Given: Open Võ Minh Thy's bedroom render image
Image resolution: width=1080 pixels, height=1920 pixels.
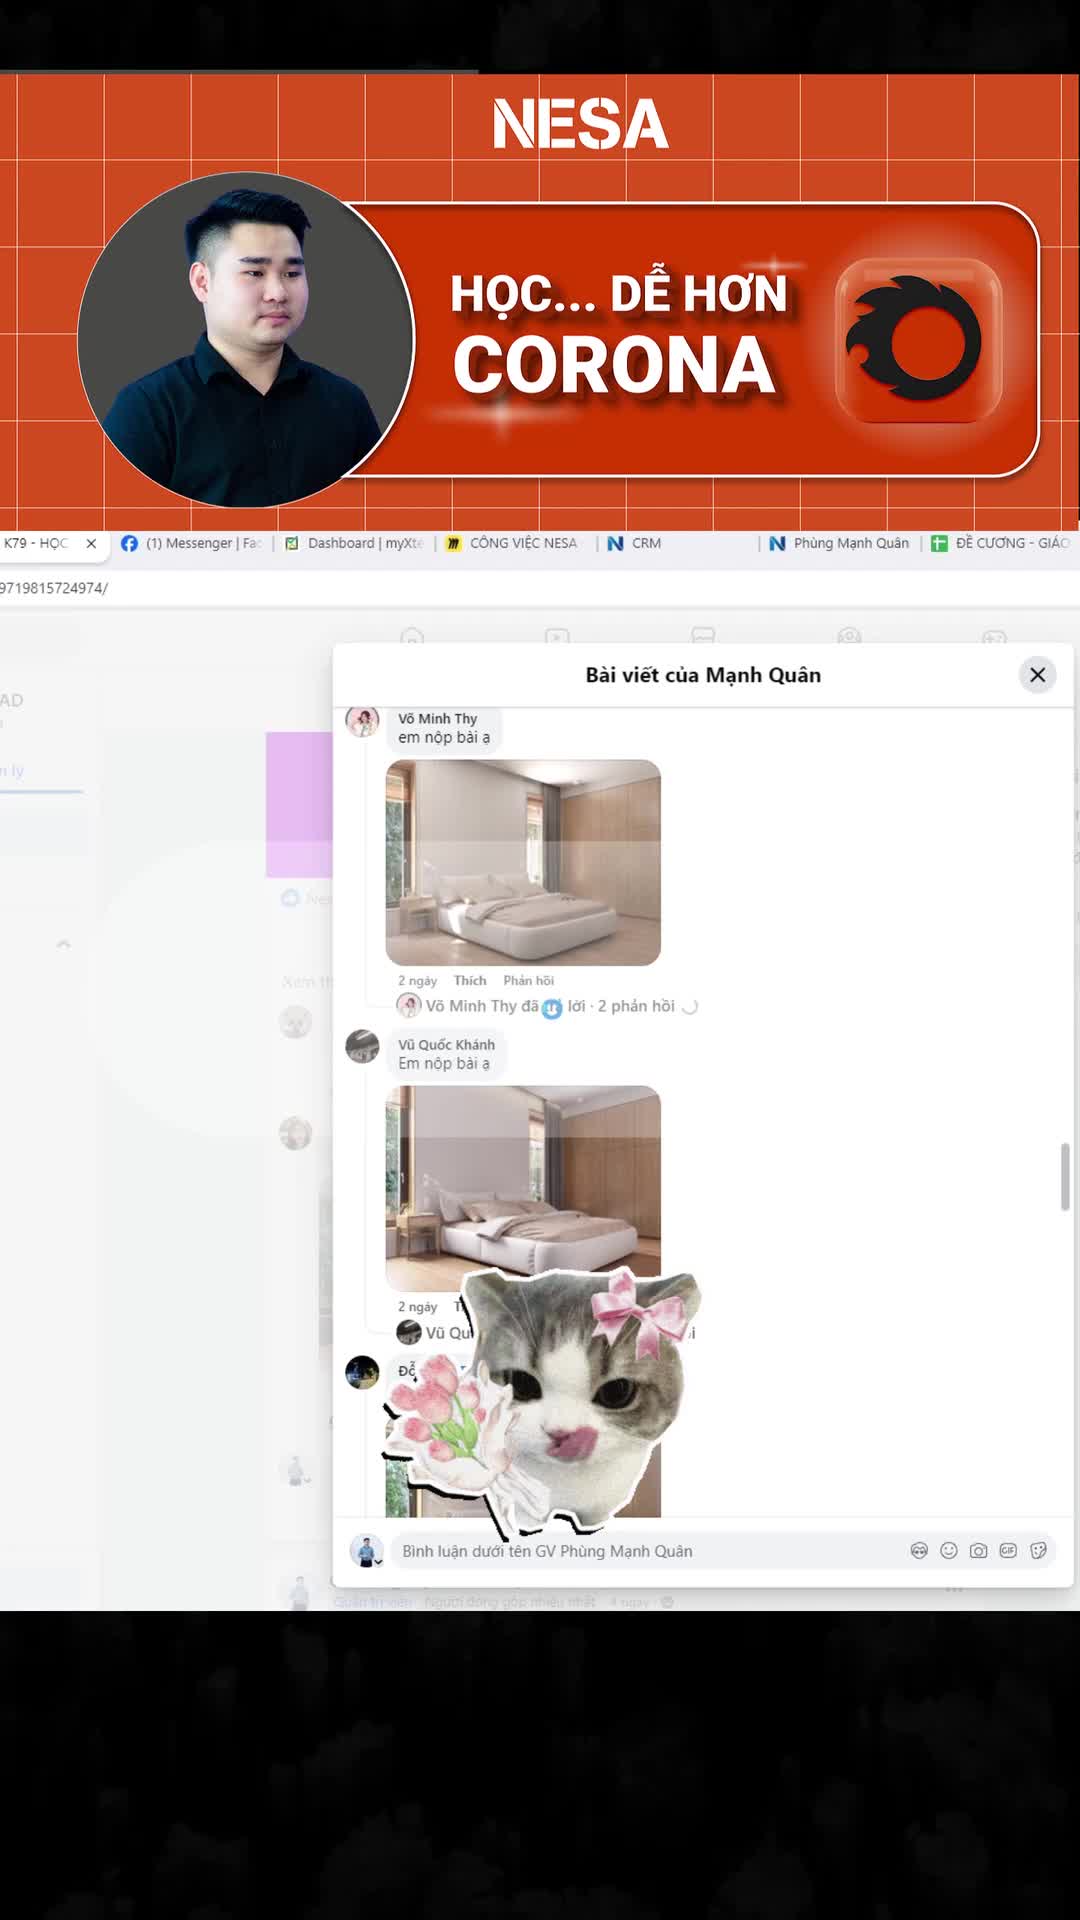Looking at the screenshot, I should point(523,862).
